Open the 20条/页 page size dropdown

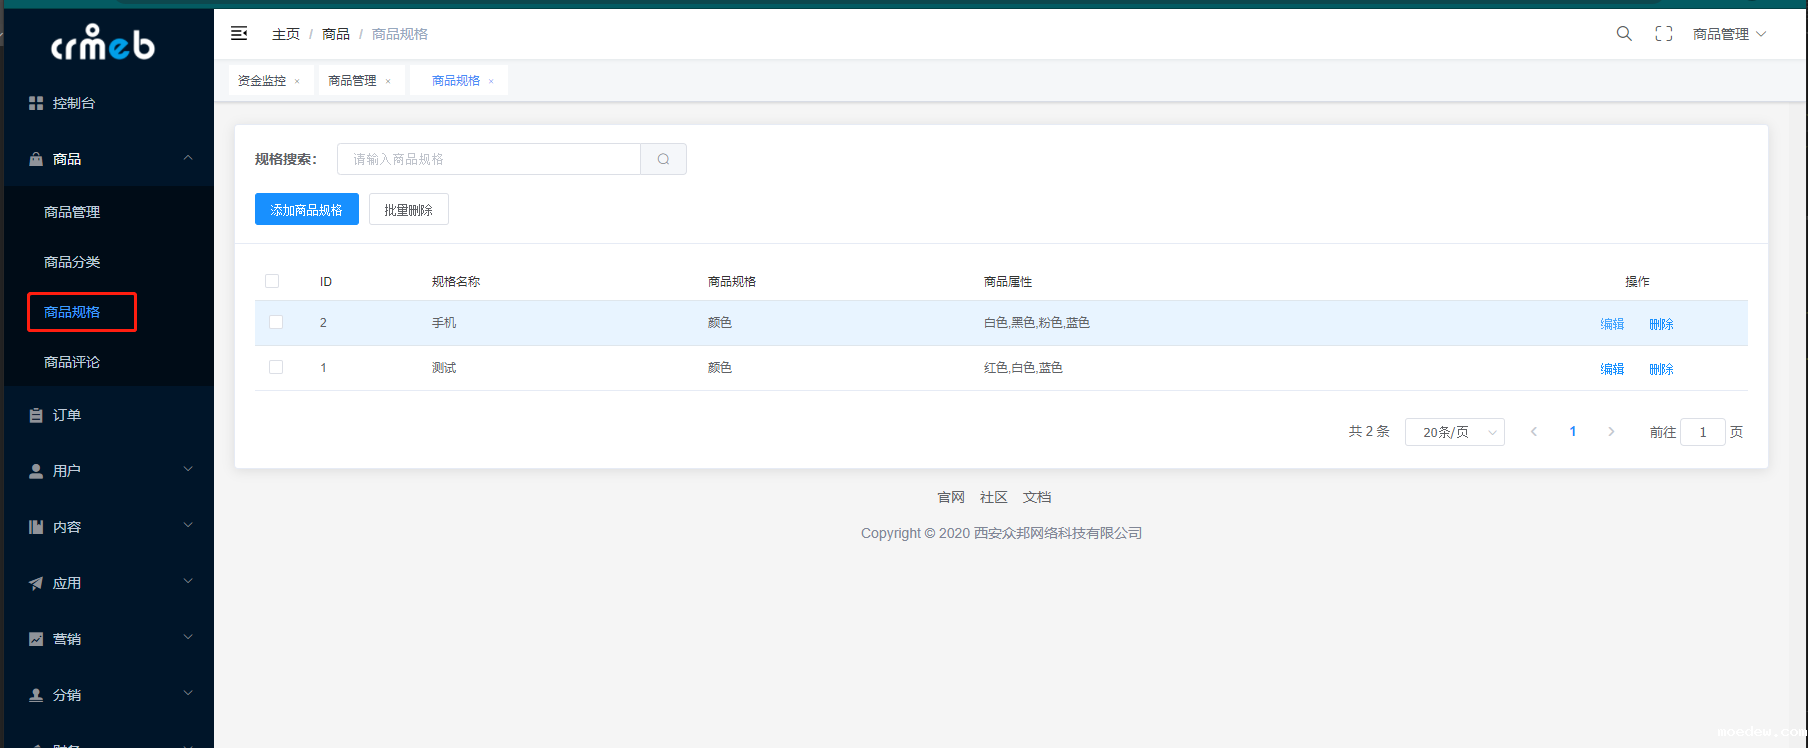[1454, 432]
